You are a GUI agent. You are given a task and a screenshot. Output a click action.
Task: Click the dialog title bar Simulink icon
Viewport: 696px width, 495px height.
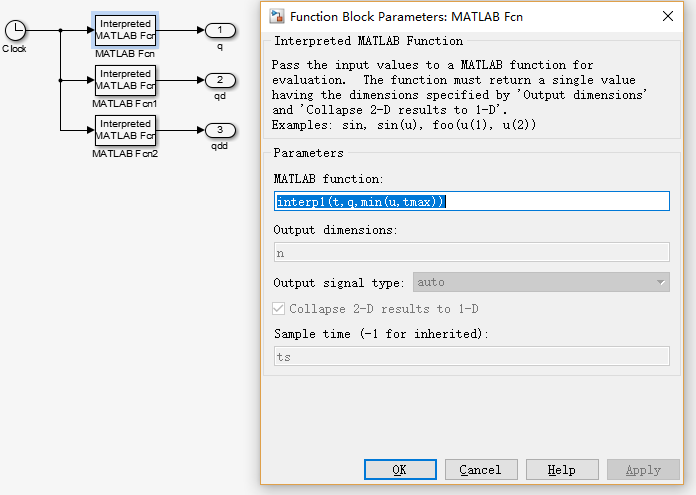pyautogui.click(x=276, y=16)
